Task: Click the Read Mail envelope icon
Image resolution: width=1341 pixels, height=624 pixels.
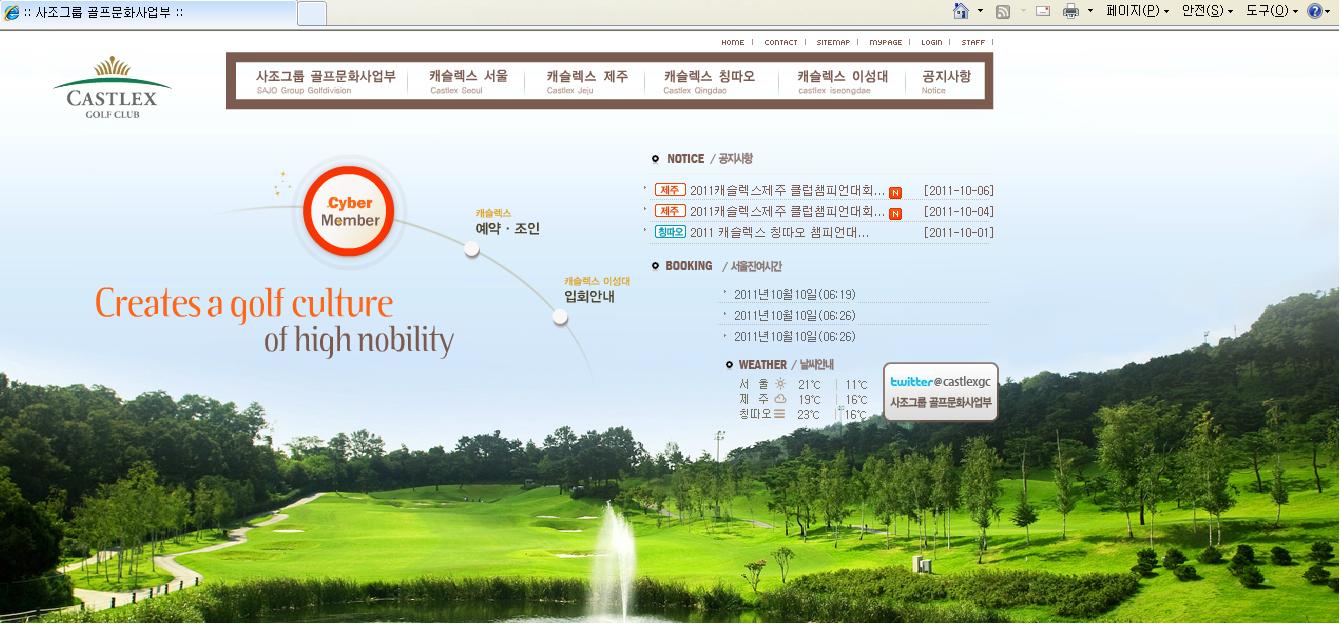Action: tap(1043, 11)
